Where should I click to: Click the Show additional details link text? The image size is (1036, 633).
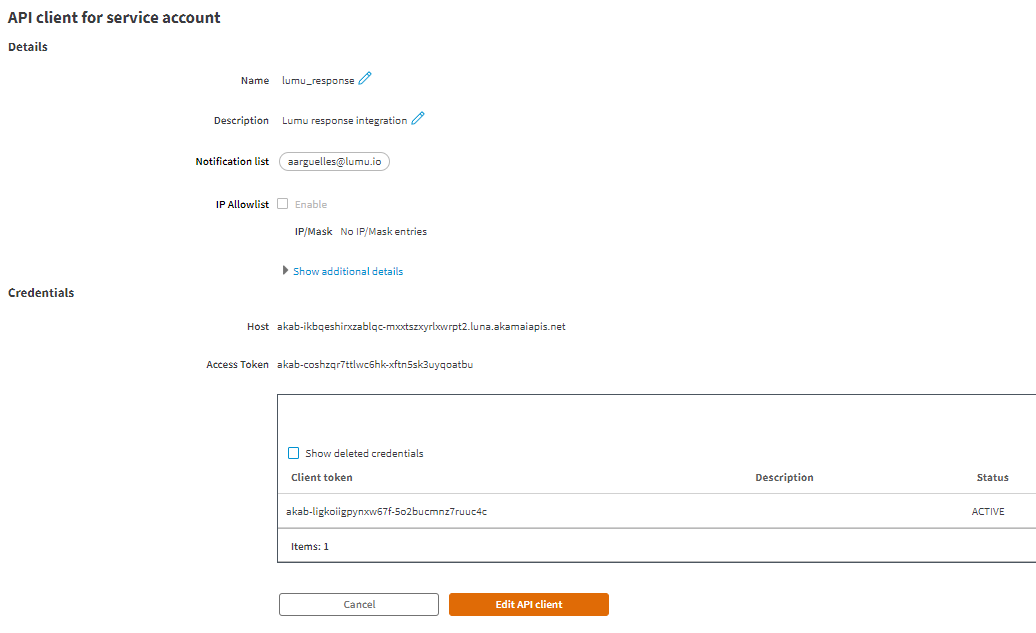pyautogui.click(x=348, y=271)
